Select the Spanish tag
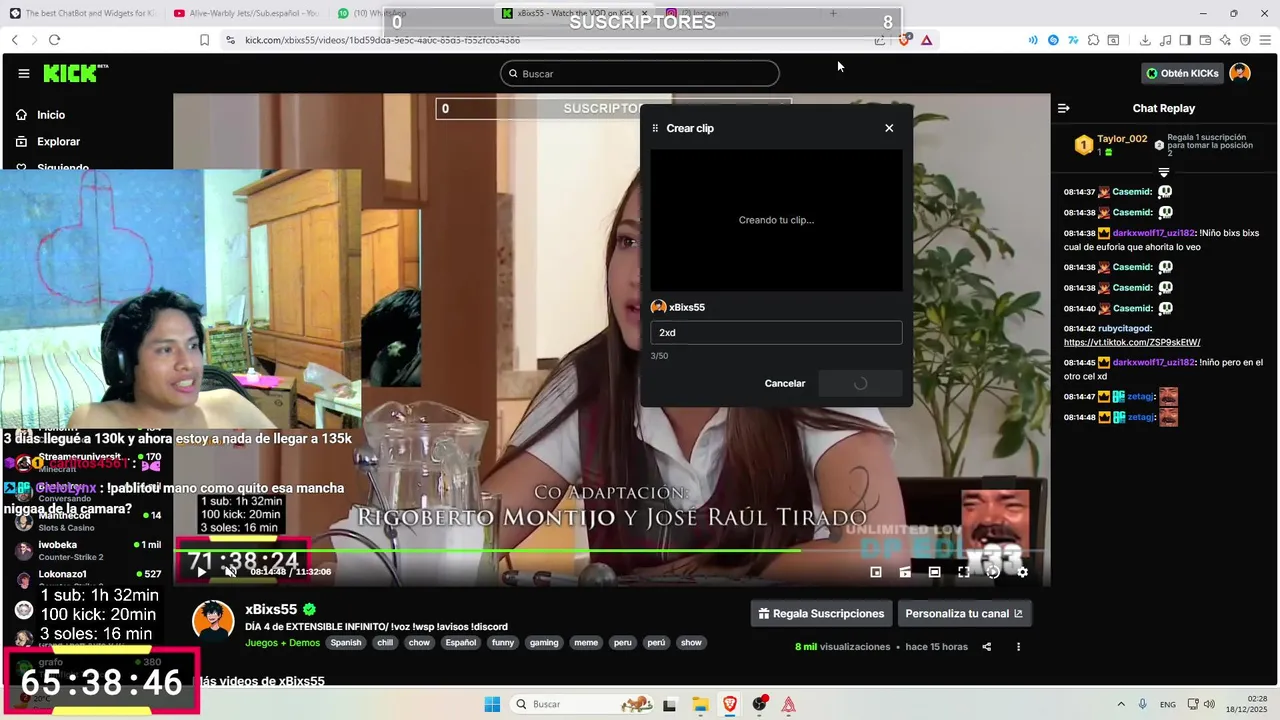Image resolution: width=1280 pixels, height=720 pixels. 346,643
